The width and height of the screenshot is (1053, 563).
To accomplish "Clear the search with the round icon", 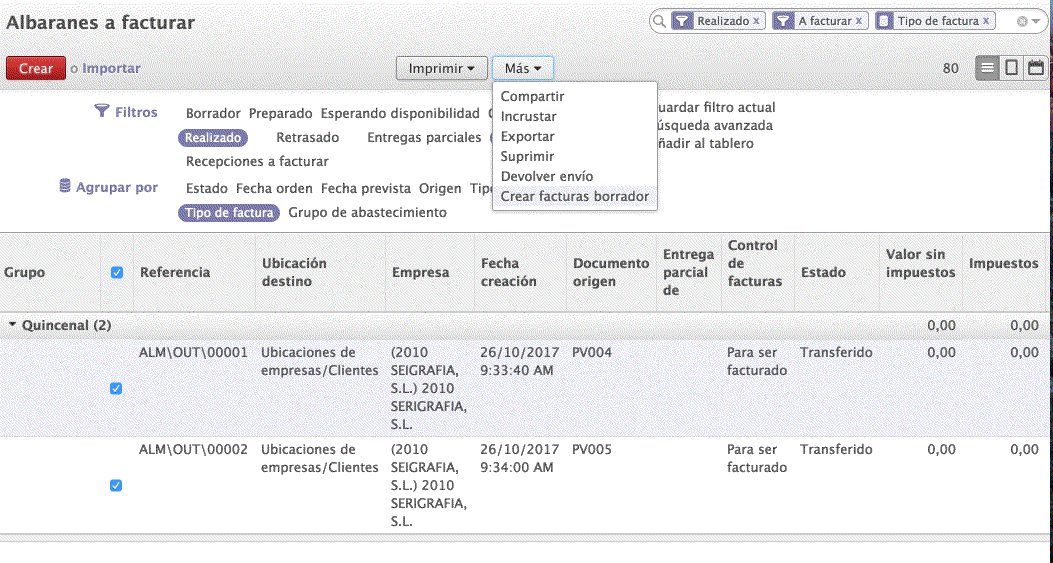I will [1022, 21].
